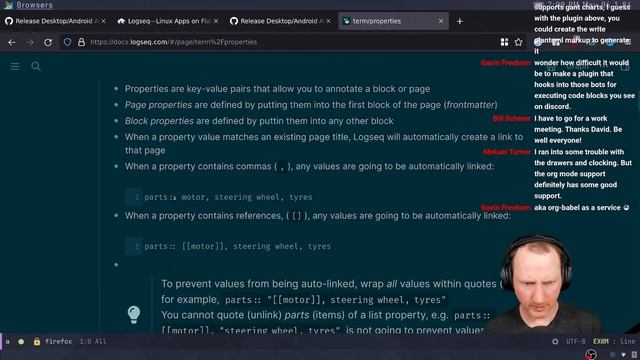640x360 pixels.
Task: Open the Logseq left sidebar hamburger menu
Action: pos(15,66)
